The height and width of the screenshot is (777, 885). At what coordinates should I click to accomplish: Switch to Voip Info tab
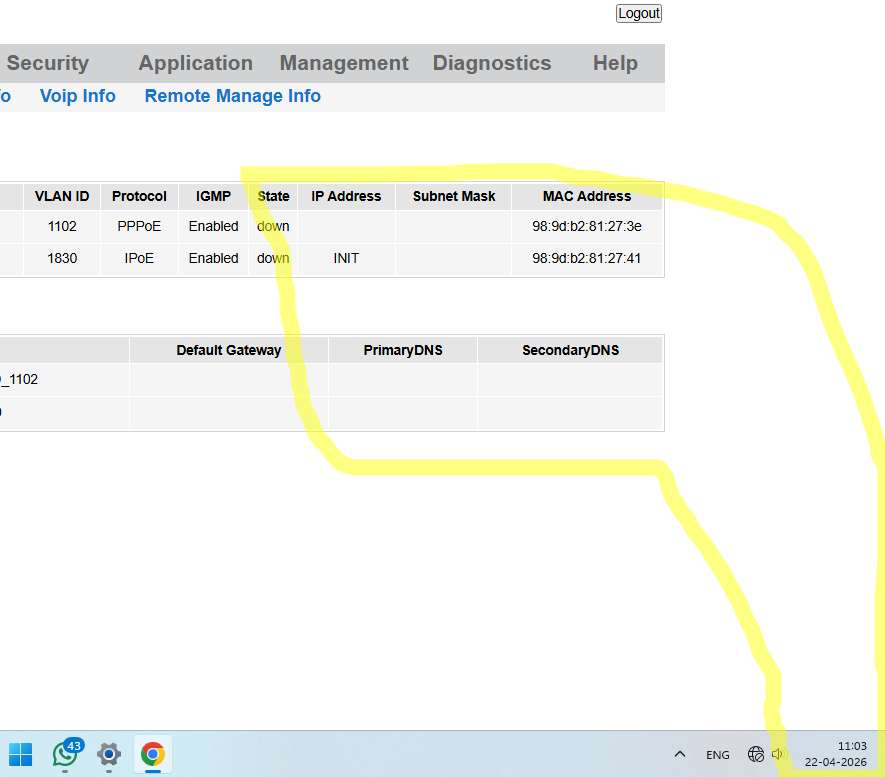(77, 96)
